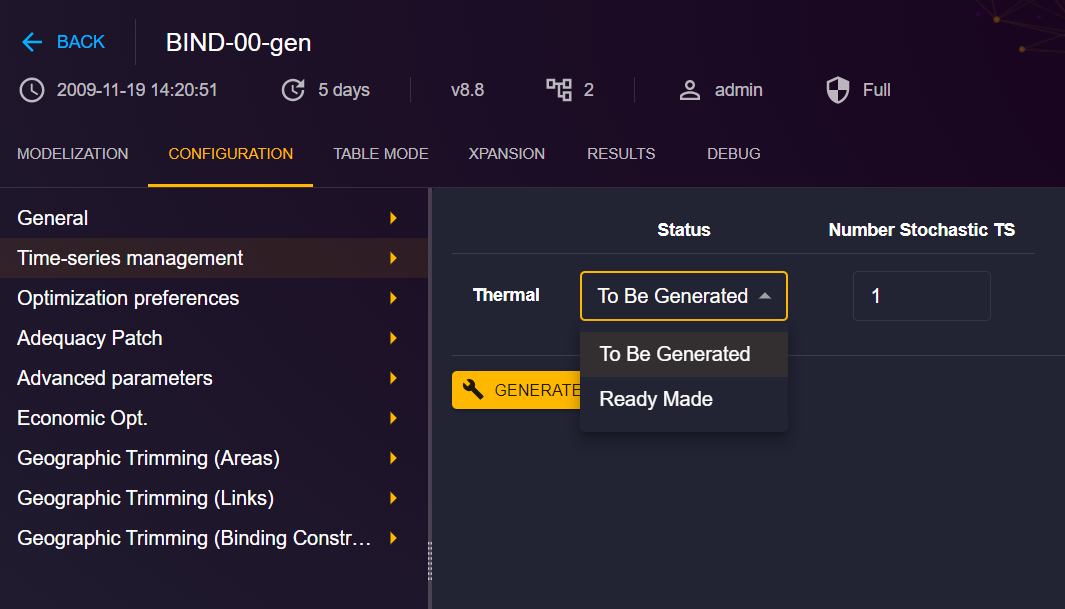Click the clock icon beside creation date

pos(32,90)
